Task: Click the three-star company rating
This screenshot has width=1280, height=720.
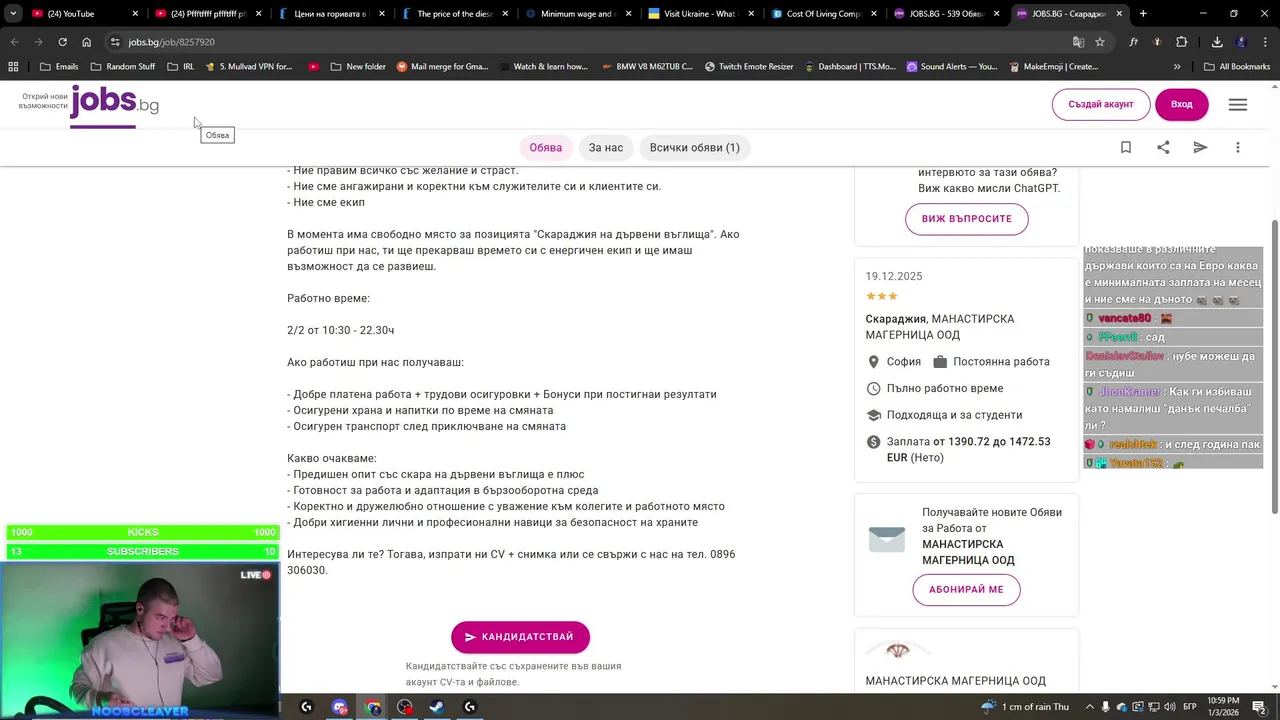Action: [882, 296]
